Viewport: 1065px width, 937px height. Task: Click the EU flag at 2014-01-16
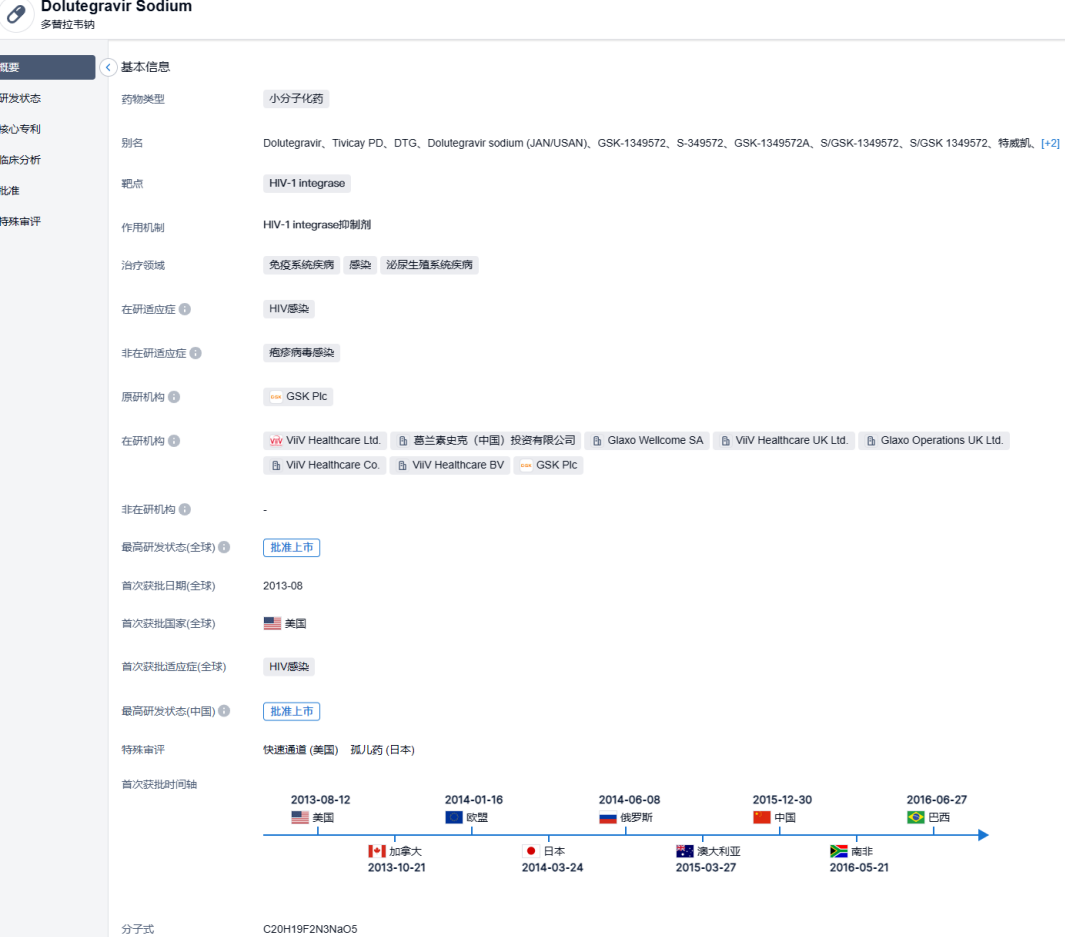point(454,816)
